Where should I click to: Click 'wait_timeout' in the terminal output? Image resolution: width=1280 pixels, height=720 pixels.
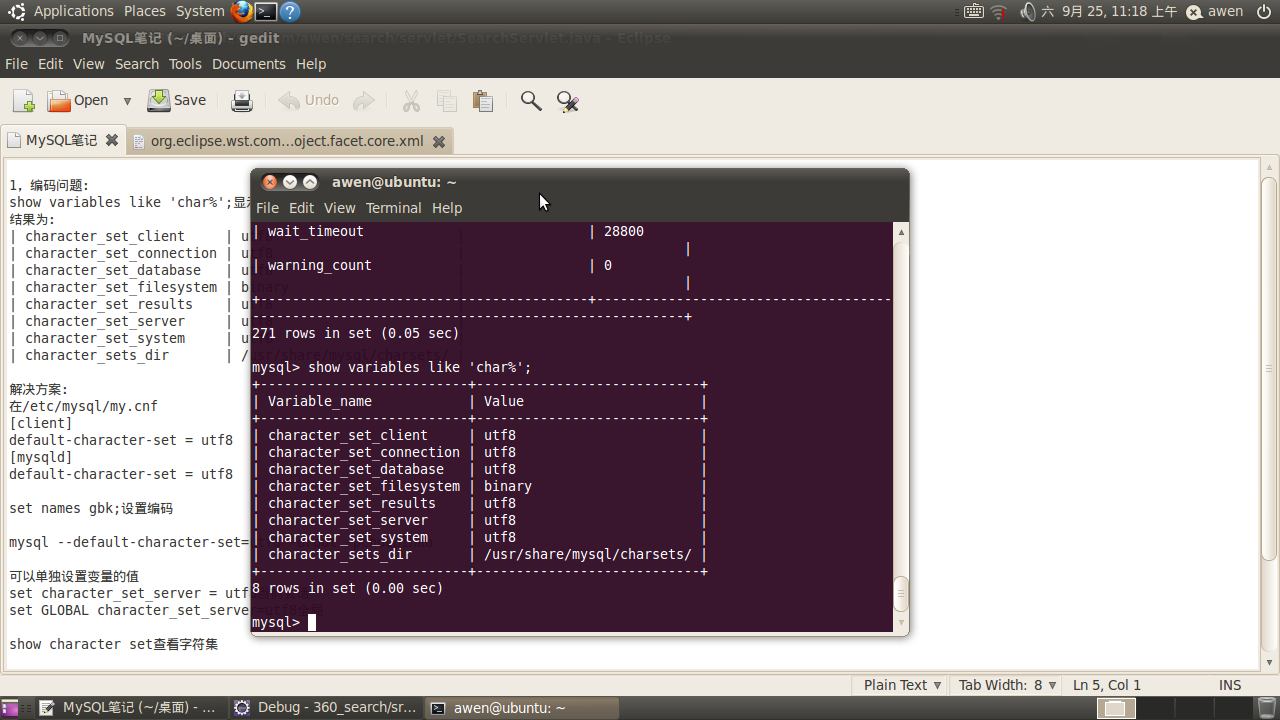pos(316,231)
